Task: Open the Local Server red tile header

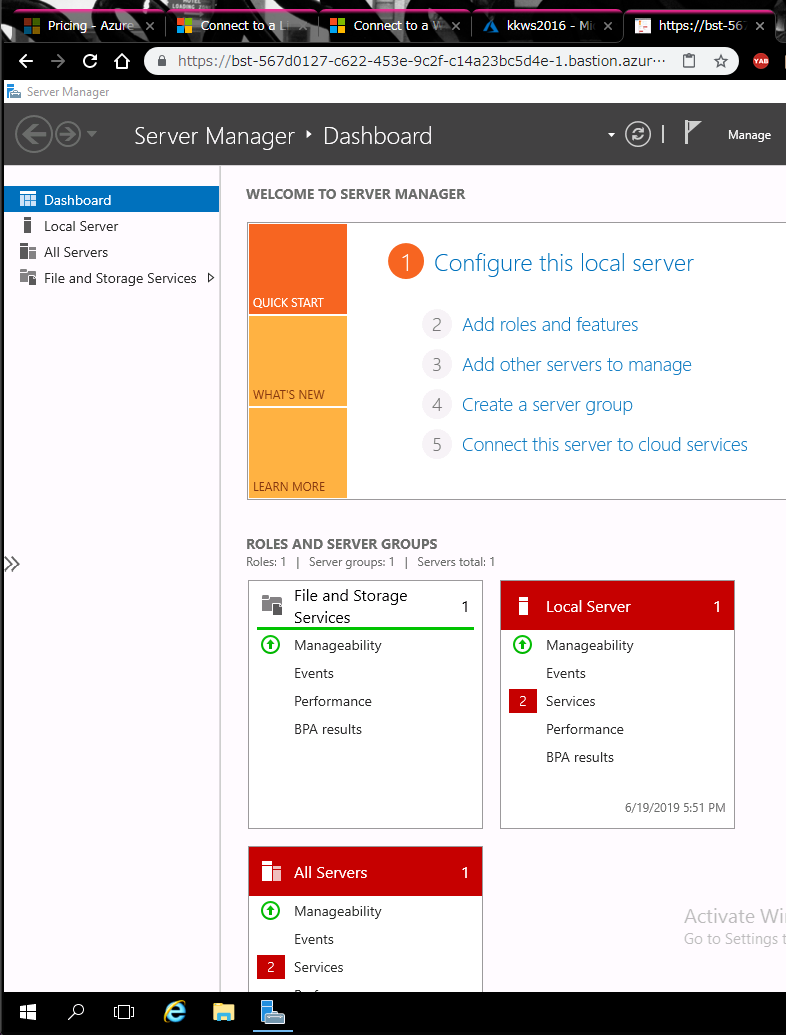Action: click(617, 606)
